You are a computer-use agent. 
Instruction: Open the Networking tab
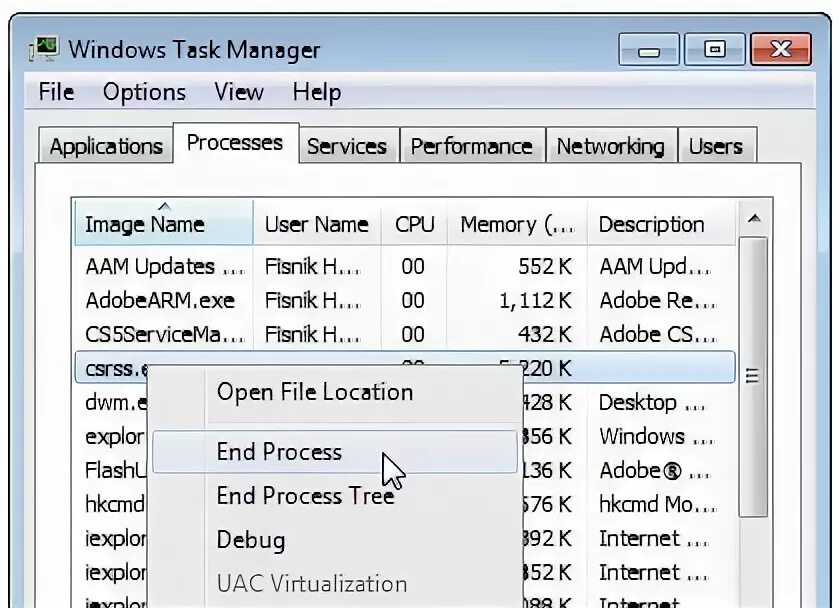click(611, 146)
